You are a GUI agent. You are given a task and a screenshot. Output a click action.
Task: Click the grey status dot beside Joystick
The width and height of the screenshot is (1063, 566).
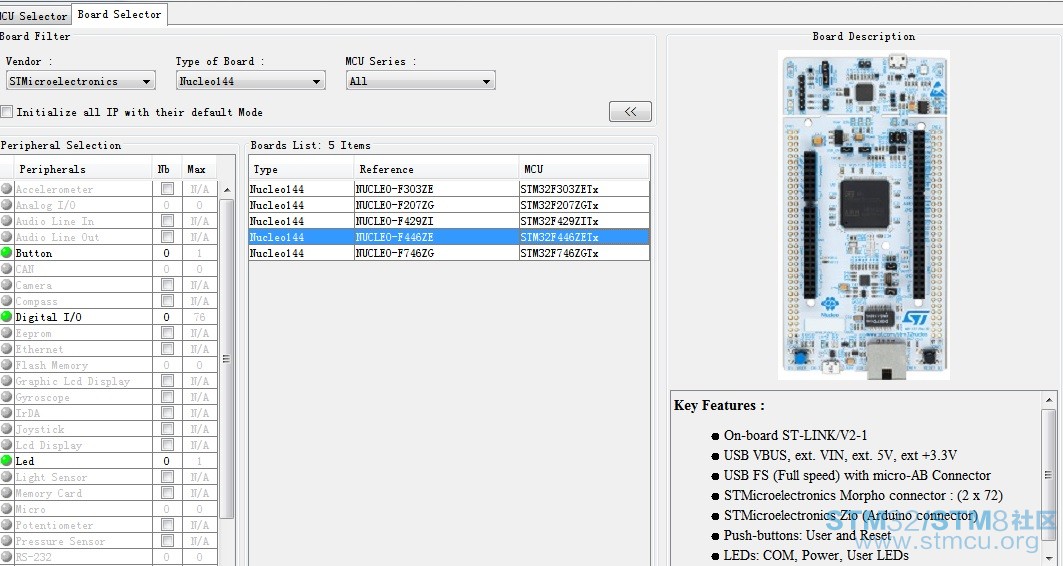[x=7, y=428]
